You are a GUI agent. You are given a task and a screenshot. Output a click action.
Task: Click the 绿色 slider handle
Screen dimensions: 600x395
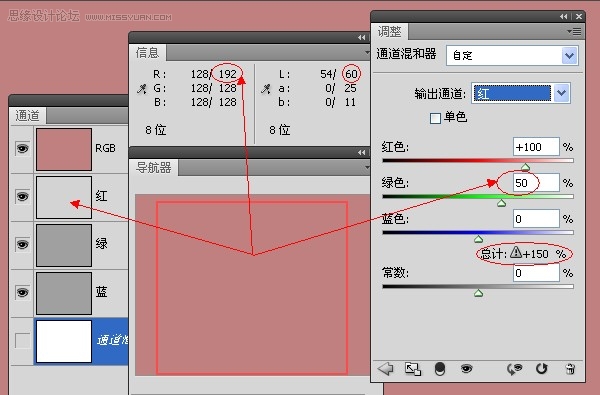[x=501, y=203]
